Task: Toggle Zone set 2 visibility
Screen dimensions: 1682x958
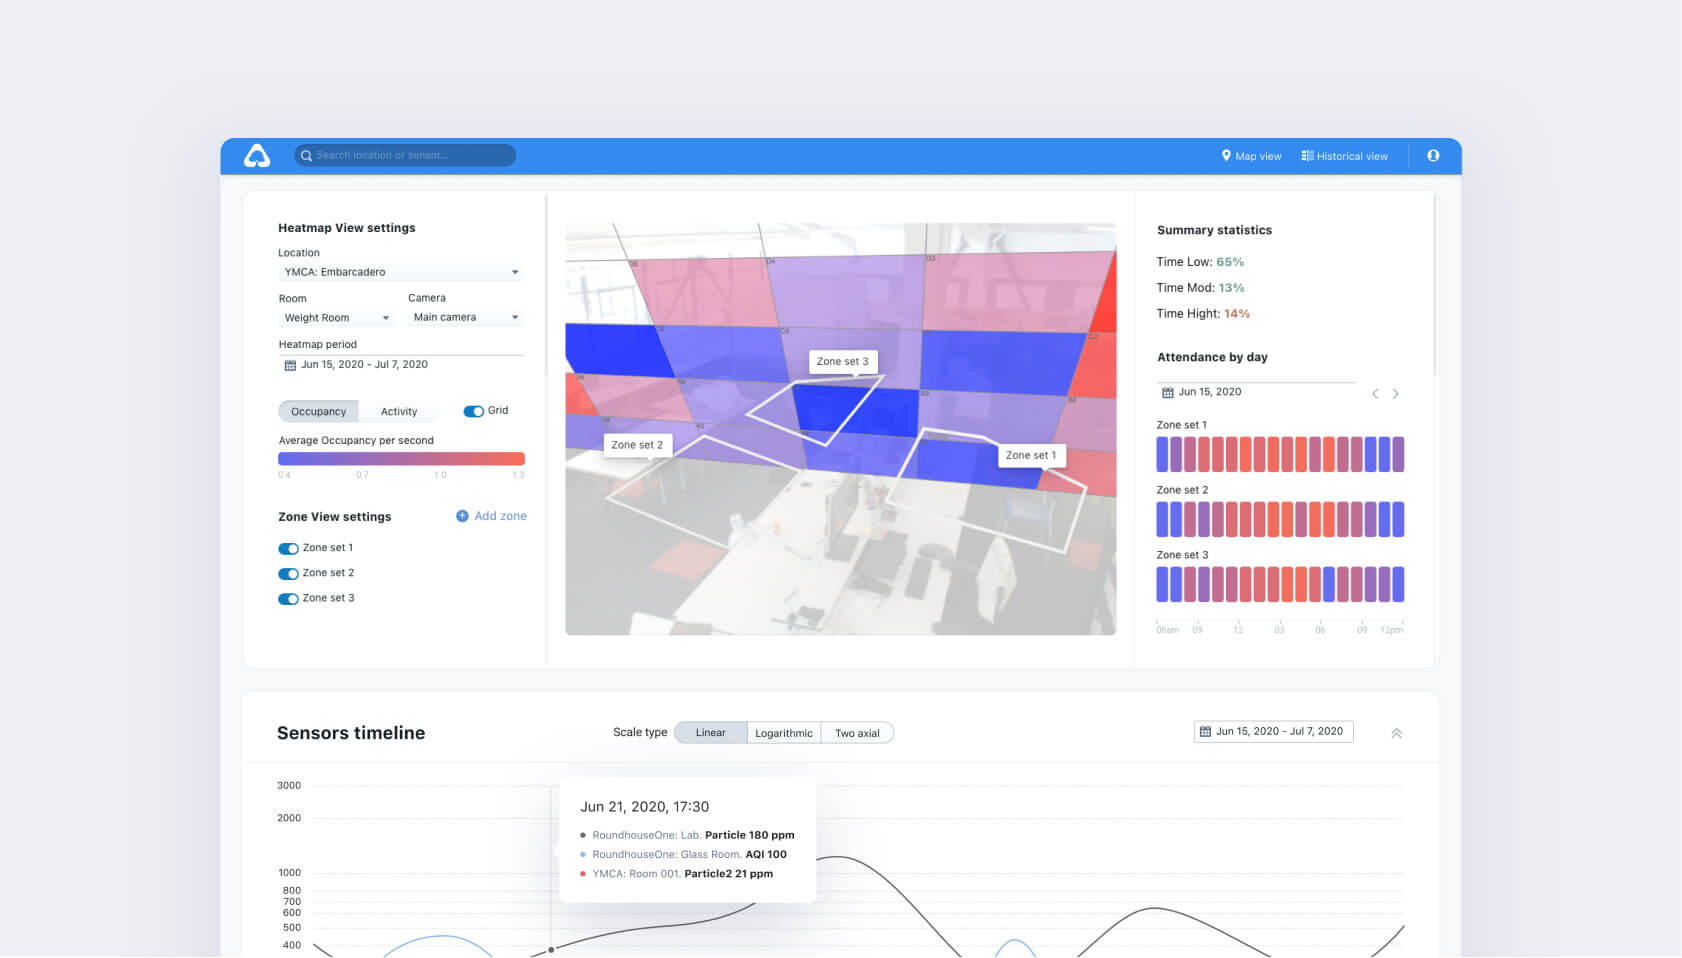Action: click(x=288, y=574)
